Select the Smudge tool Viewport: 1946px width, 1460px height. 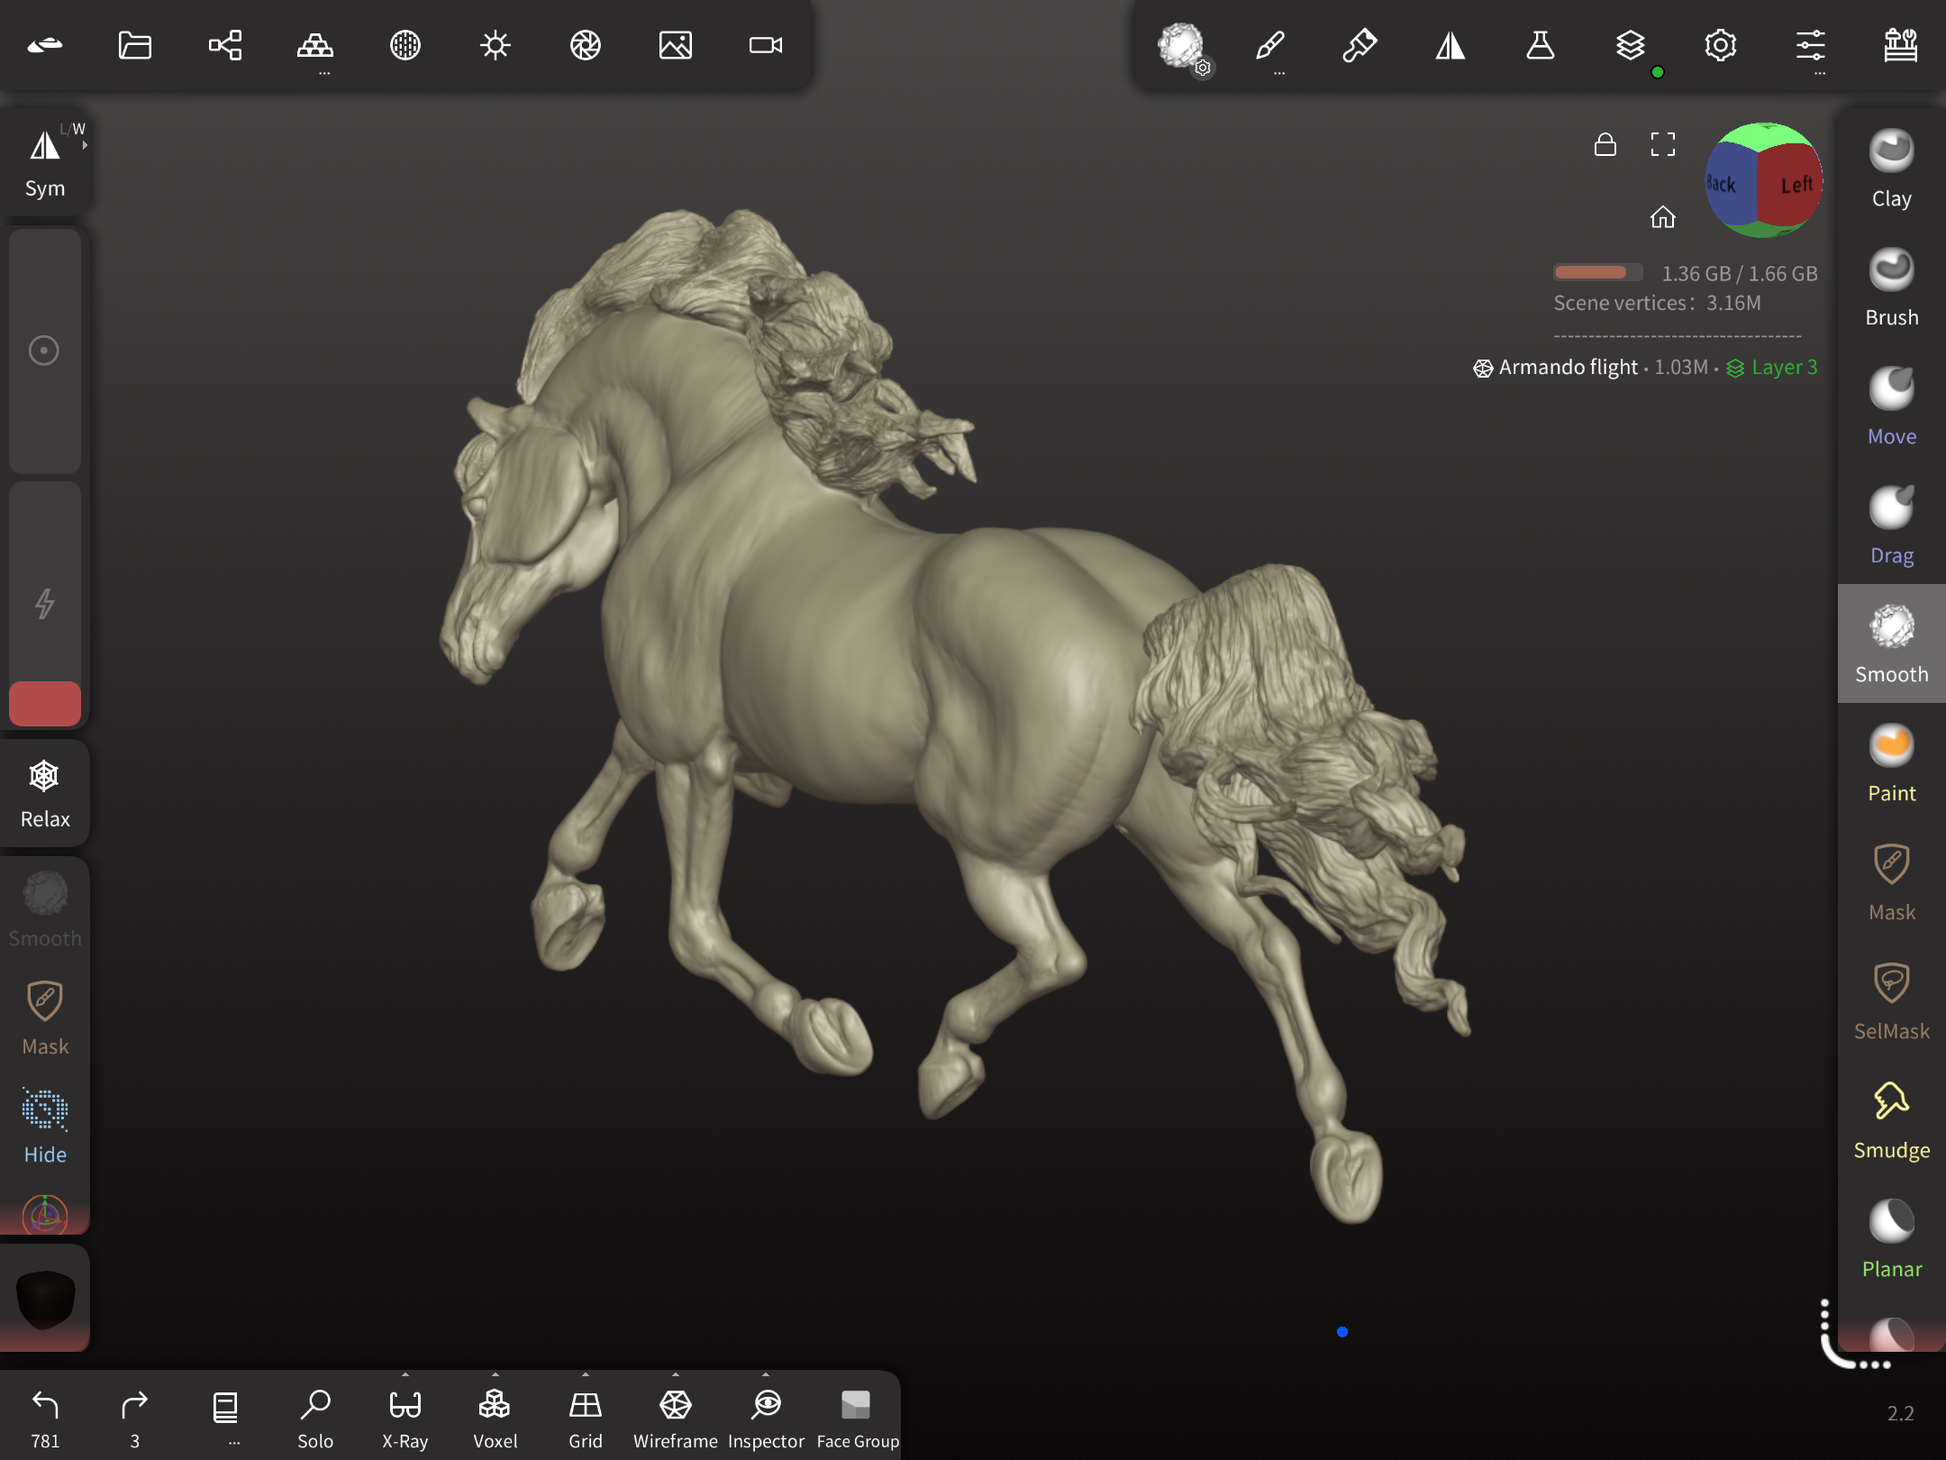click(1890, 1120)
